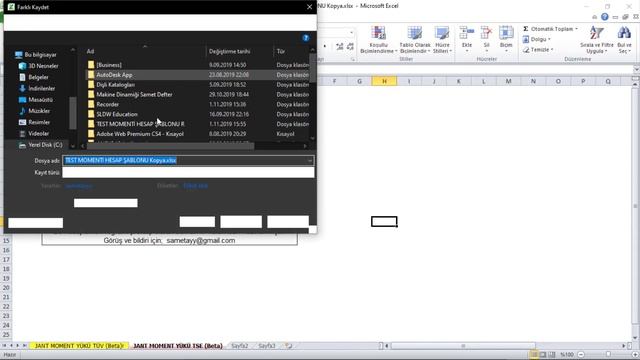
Task: Click Otomatik Toplam sigma icon
Action: tap(526, 29)
